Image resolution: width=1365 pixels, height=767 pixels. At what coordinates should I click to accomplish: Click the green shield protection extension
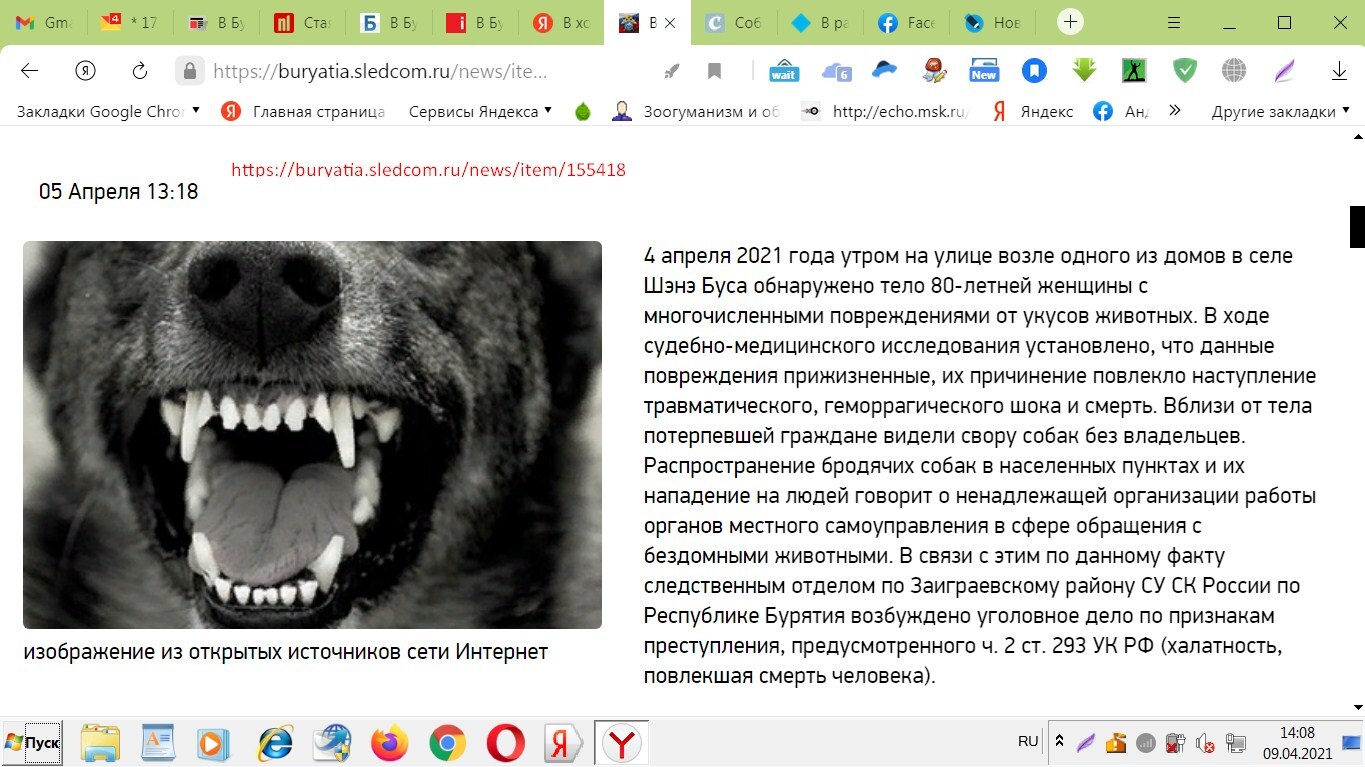point(1185,71)
